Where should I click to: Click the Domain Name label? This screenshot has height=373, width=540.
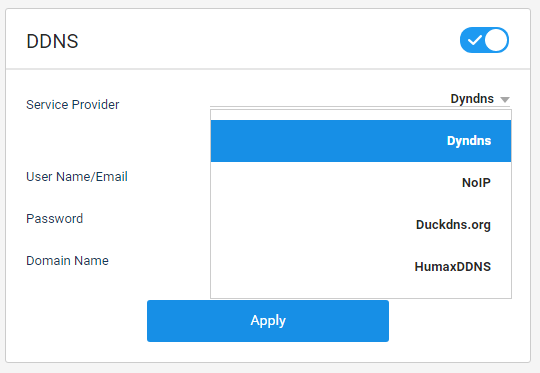click(67, 261)
